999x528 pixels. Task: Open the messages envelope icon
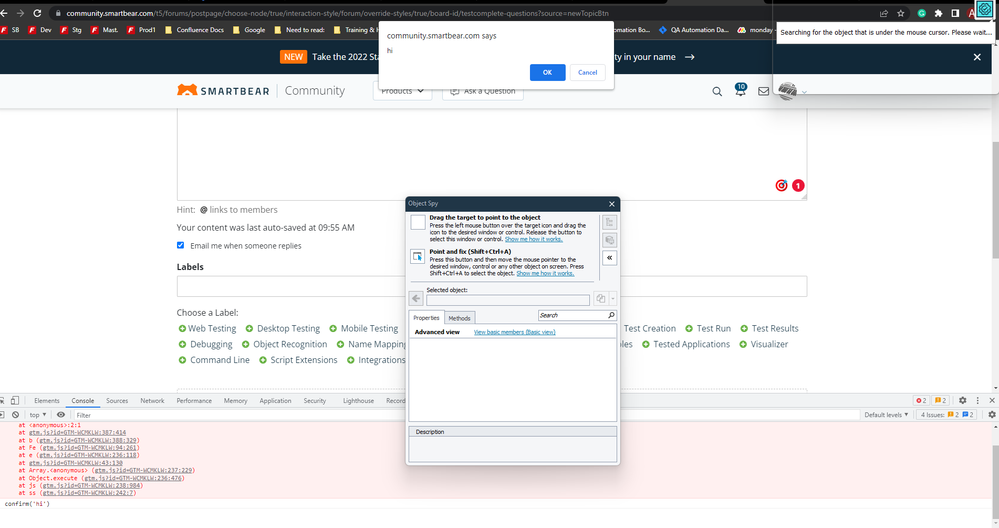pos(764,91)
